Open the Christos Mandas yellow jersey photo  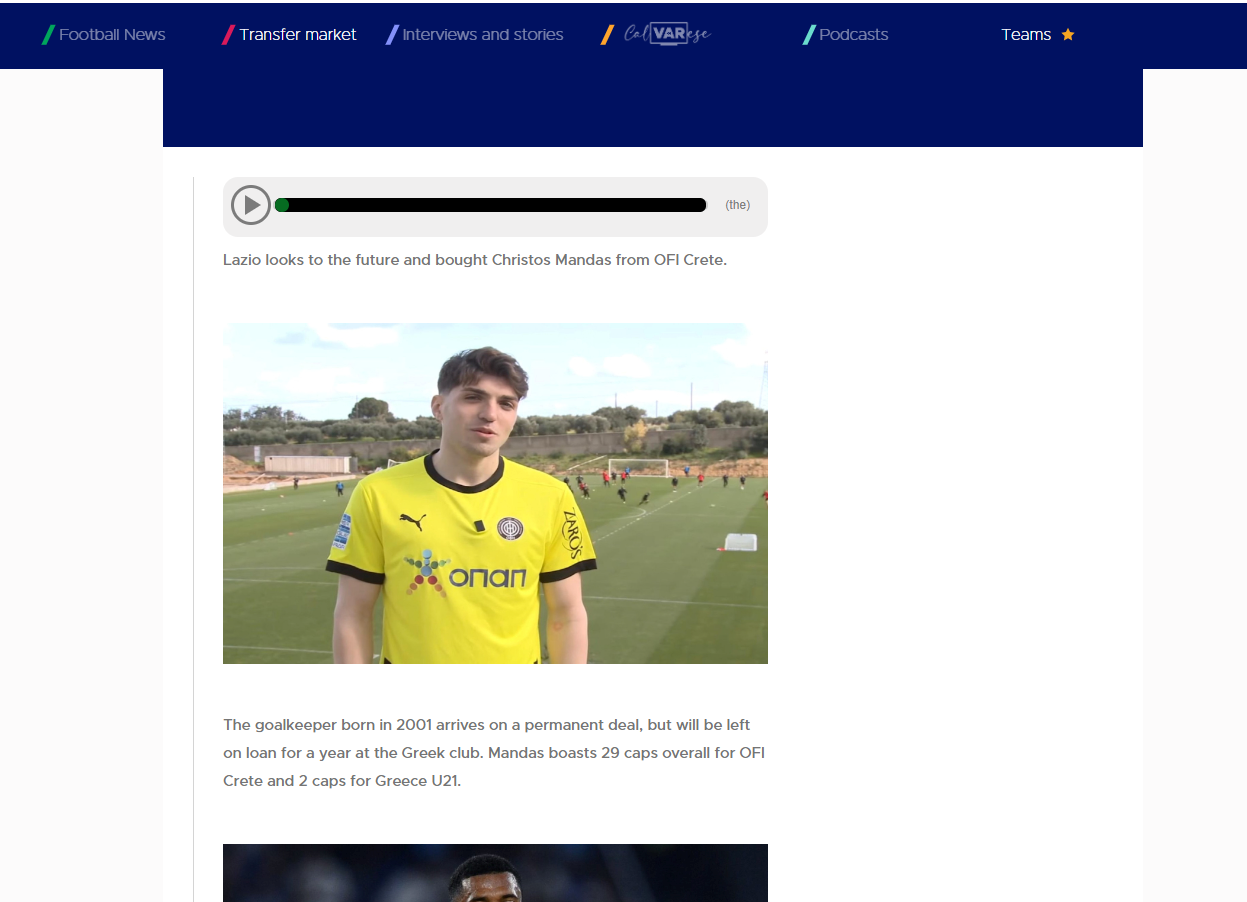point(495,493)
